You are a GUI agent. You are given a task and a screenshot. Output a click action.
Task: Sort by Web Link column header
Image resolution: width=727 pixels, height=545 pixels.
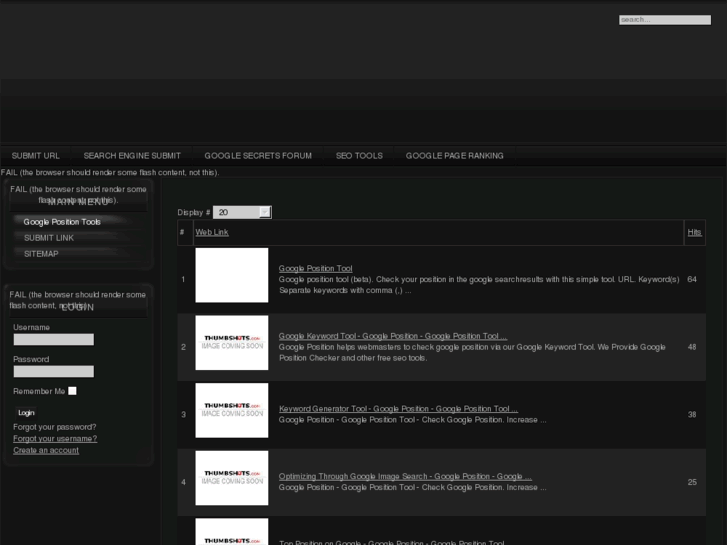click(212, 232)
